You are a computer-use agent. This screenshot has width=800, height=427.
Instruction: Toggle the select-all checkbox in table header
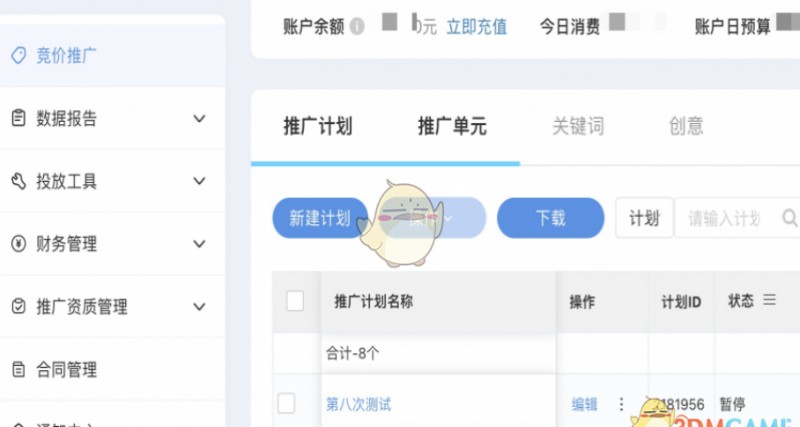(x=295, y=300)
